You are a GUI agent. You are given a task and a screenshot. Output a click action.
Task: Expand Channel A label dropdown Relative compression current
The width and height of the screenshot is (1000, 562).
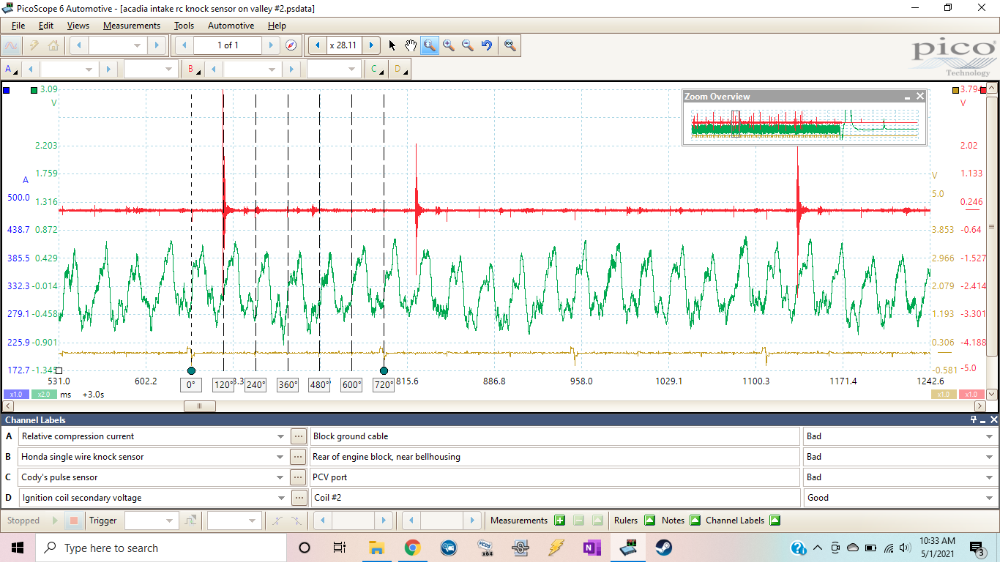click(280, 436)
